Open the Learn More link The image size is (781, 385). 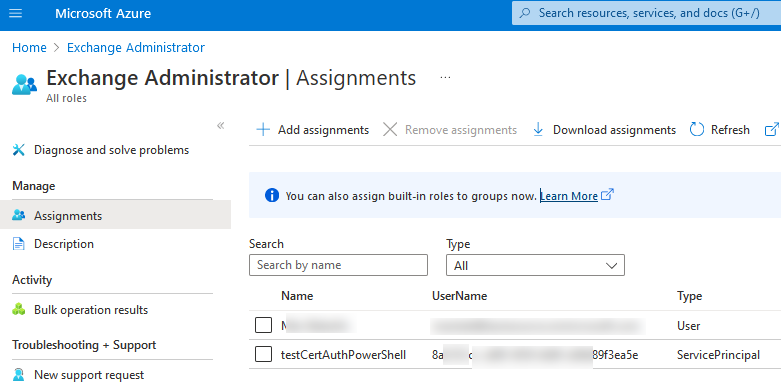(x=569, y=196)
